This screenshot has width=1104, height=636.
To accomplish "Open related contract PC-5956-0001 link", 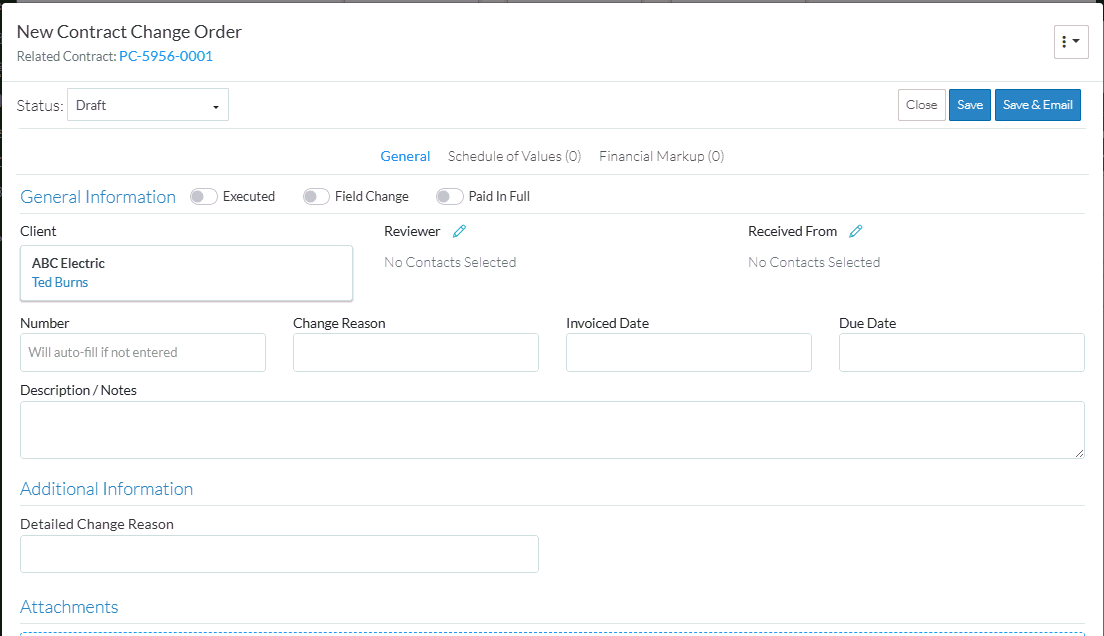I will click(x=166, y=56).
